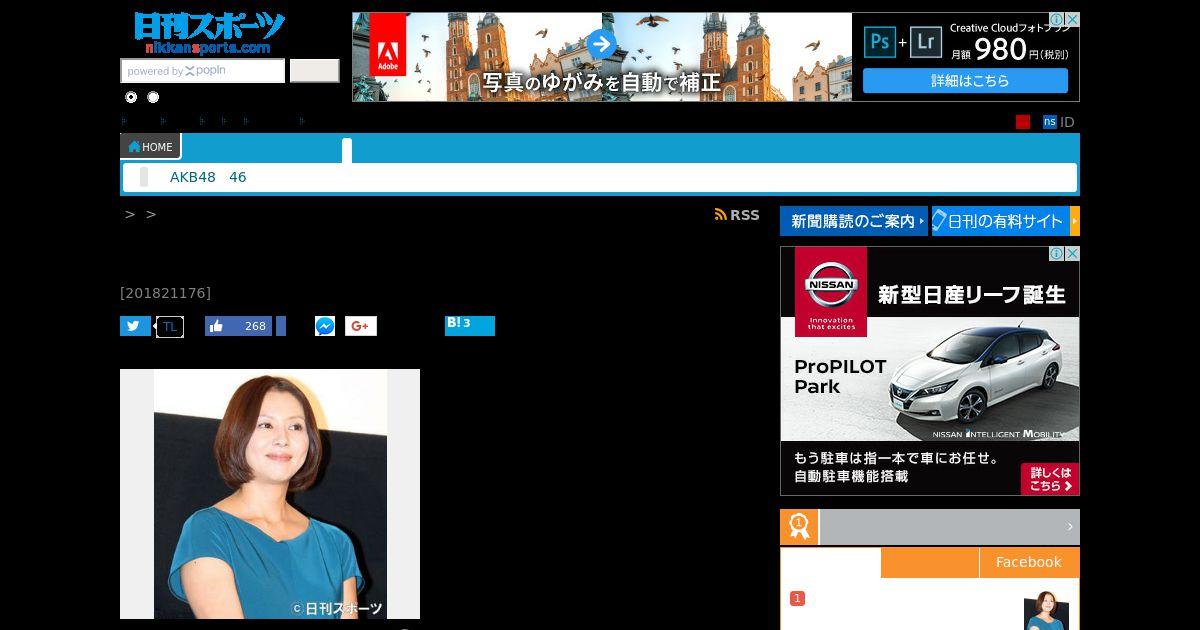Click the 46 link in sub-navigation

pyautogui.click(x=237, y=177)
